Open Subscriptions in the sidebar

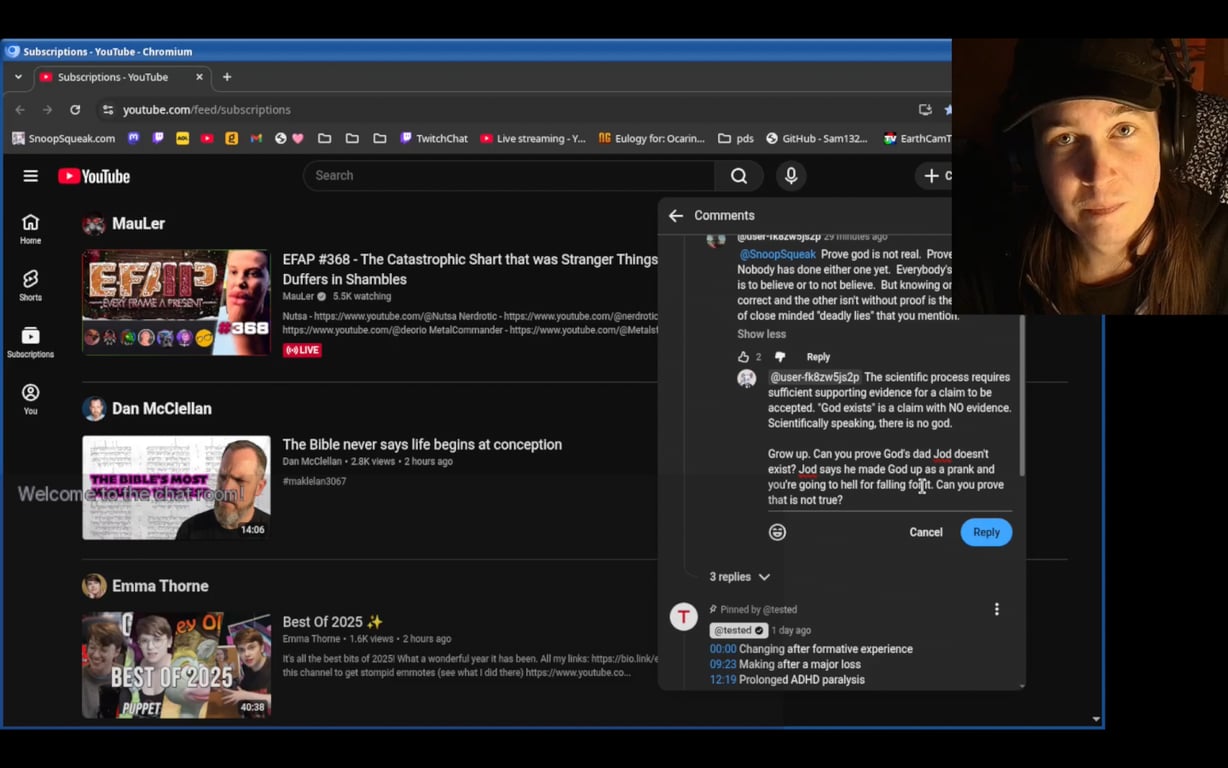[31, 342]
